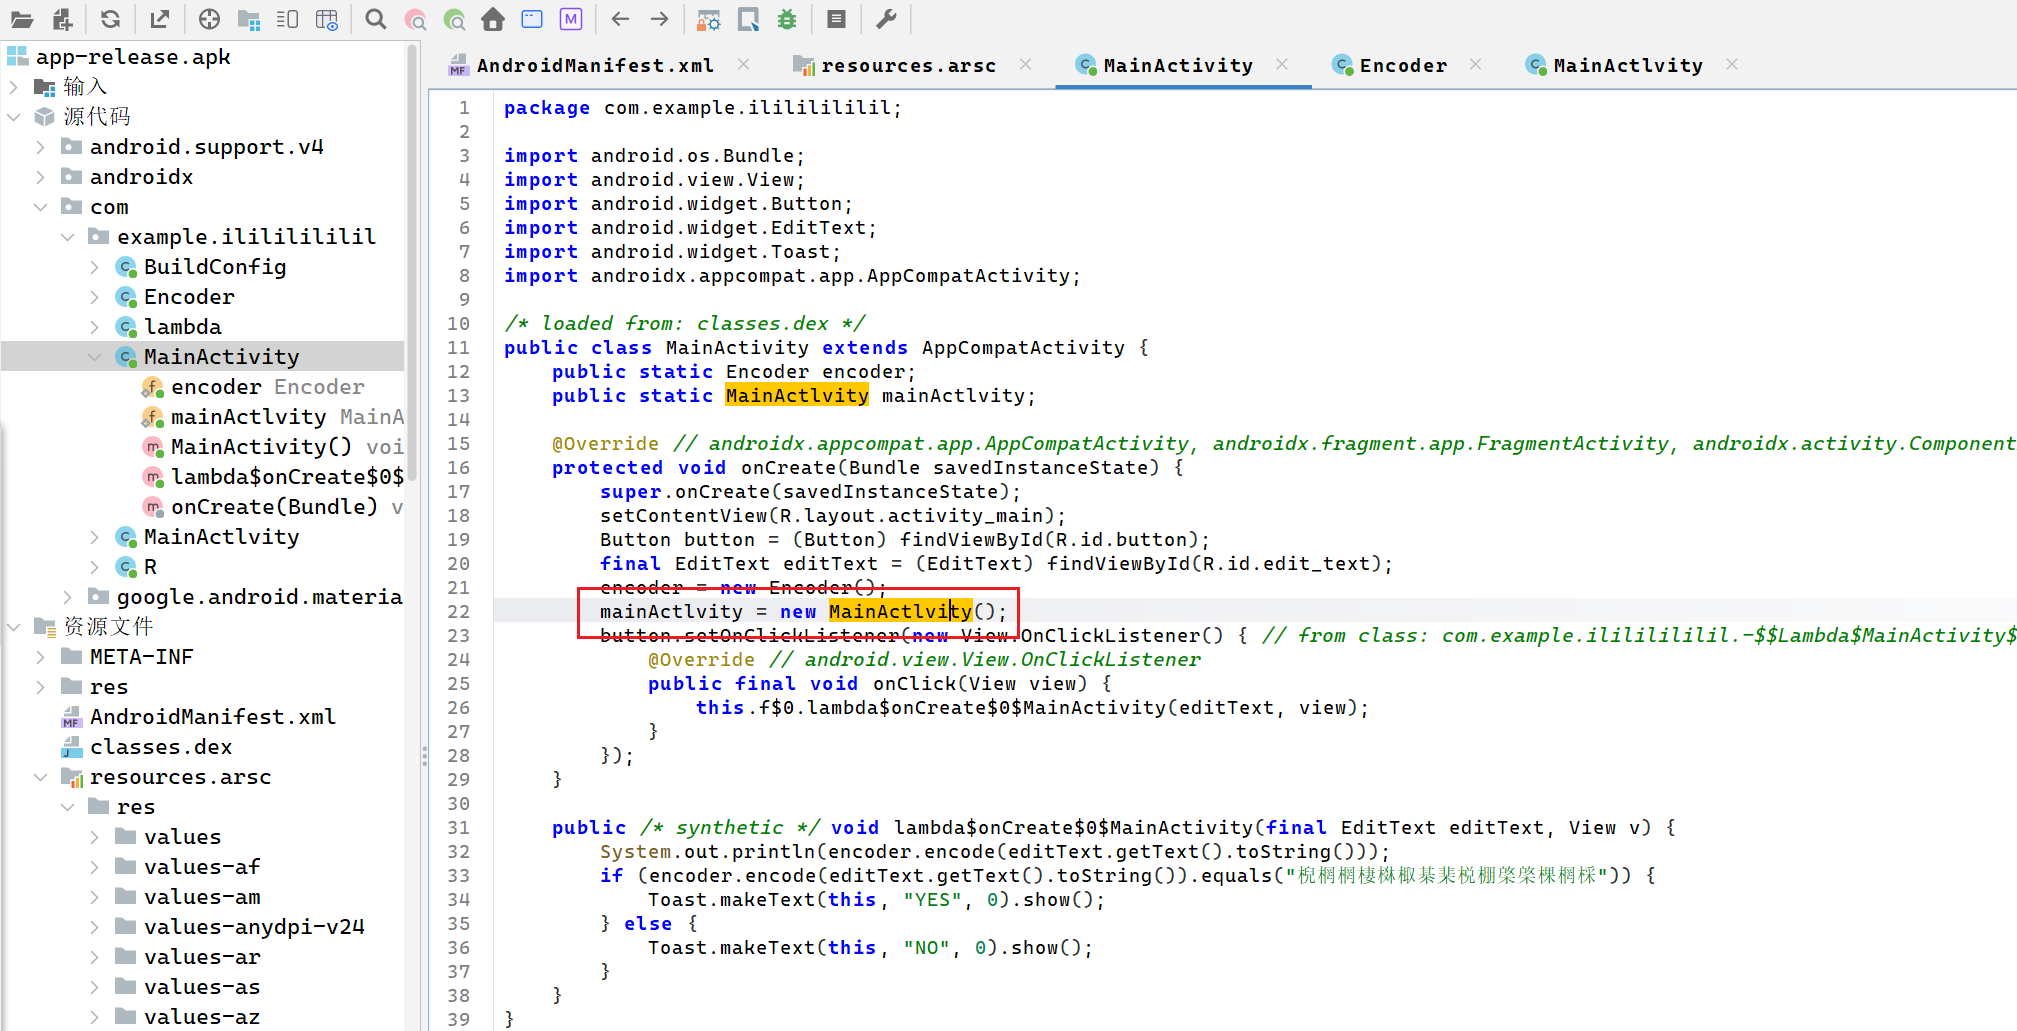Expand the android.support.v4 package
The image size is (2017, 1031).
pos(40,147)
